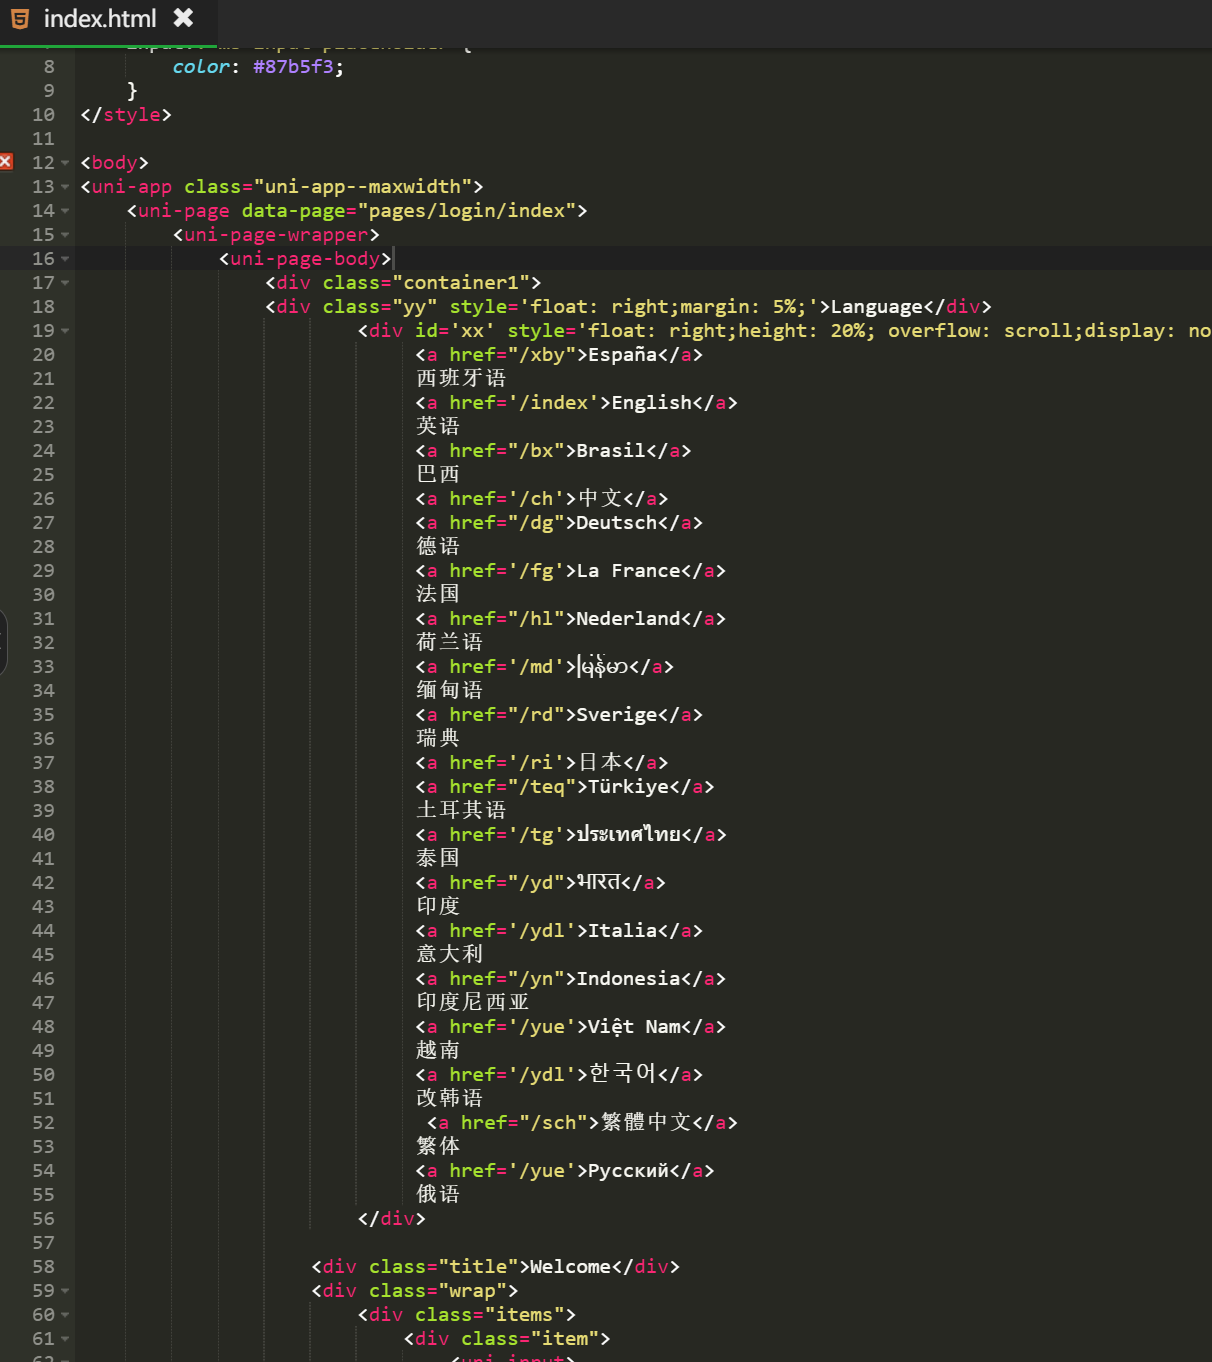Screen dimensions: 1212x1362
Task: Click the red error marker beside line 12
Action: tap(6, 162)
